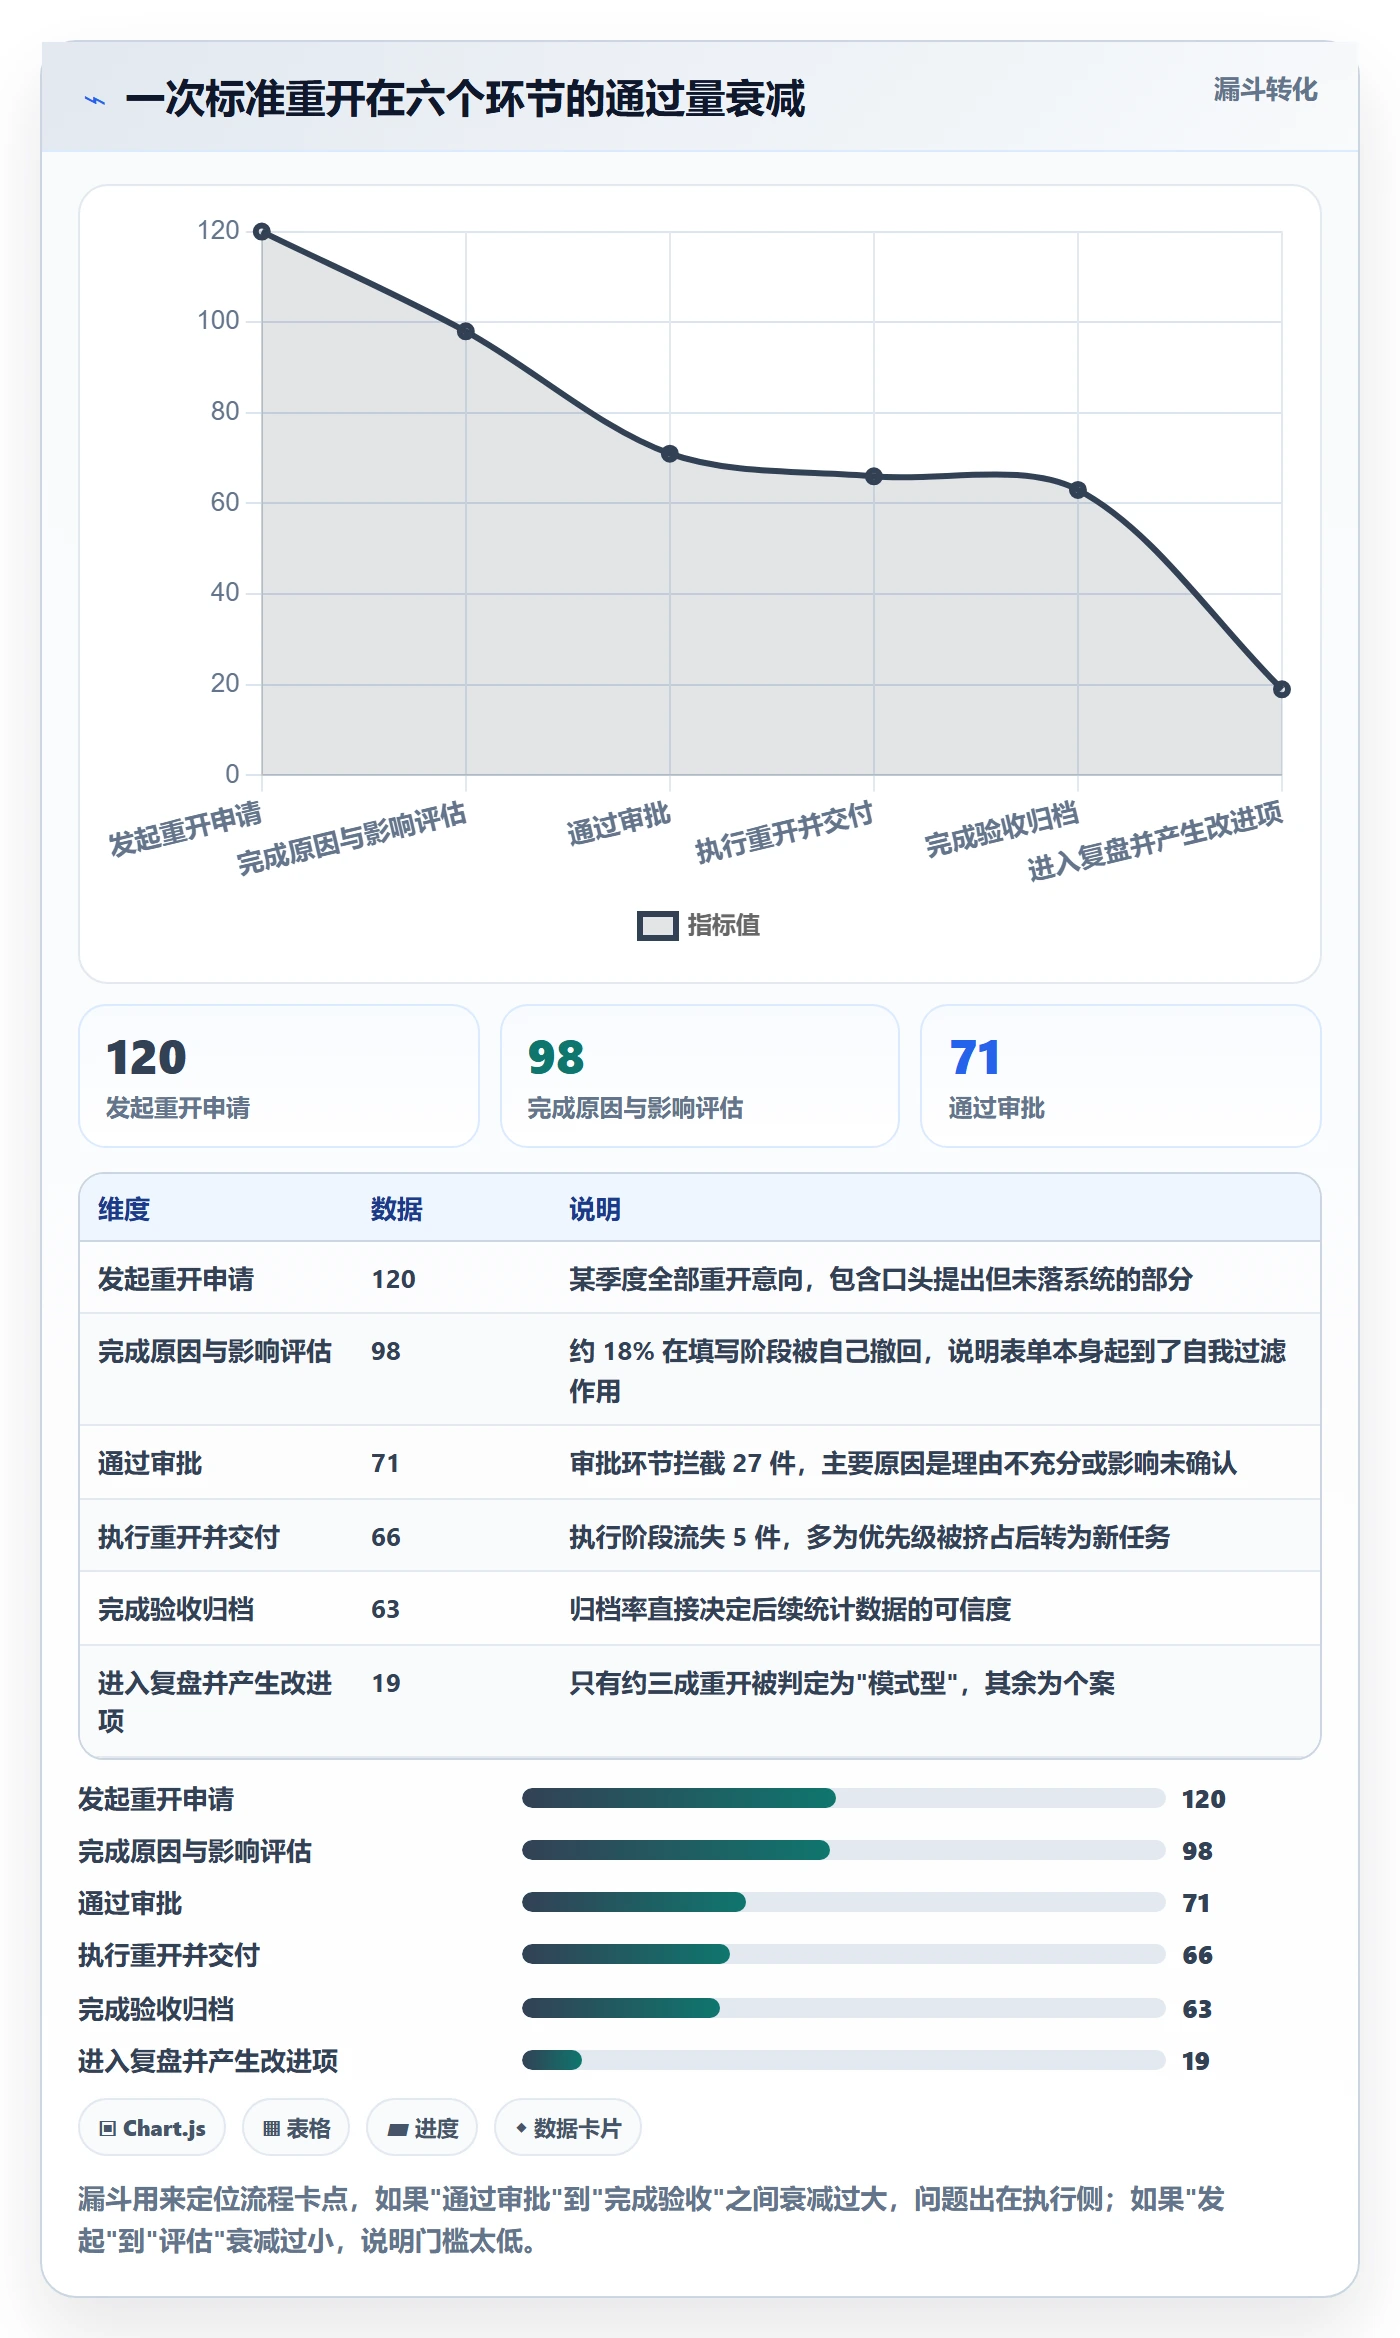Click the 维度 column header

[x=124, y=1209]
